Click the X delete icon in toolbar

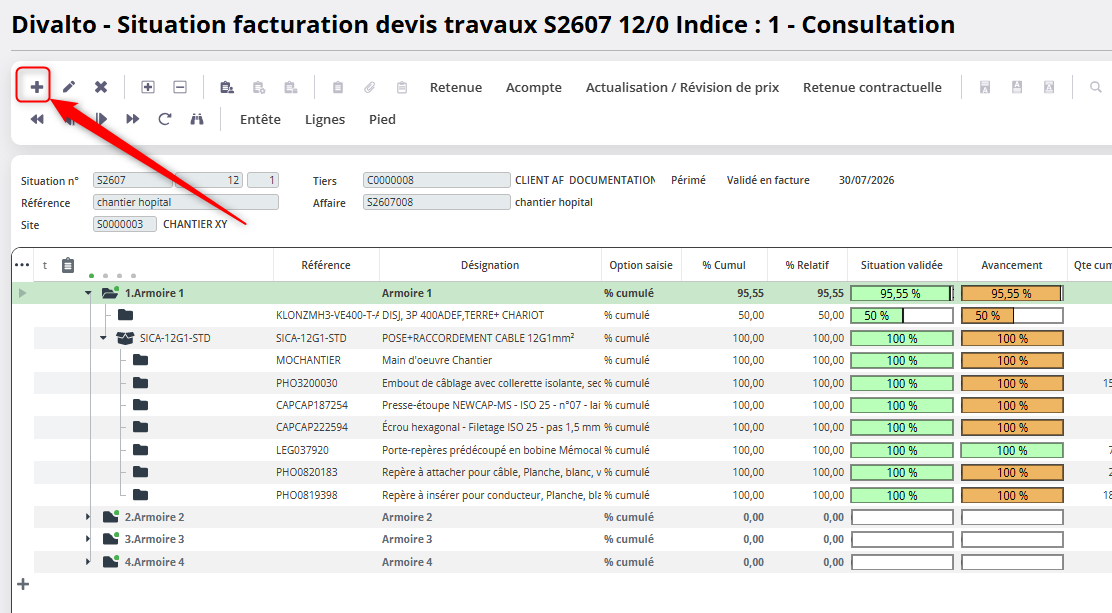click(101, 87)
